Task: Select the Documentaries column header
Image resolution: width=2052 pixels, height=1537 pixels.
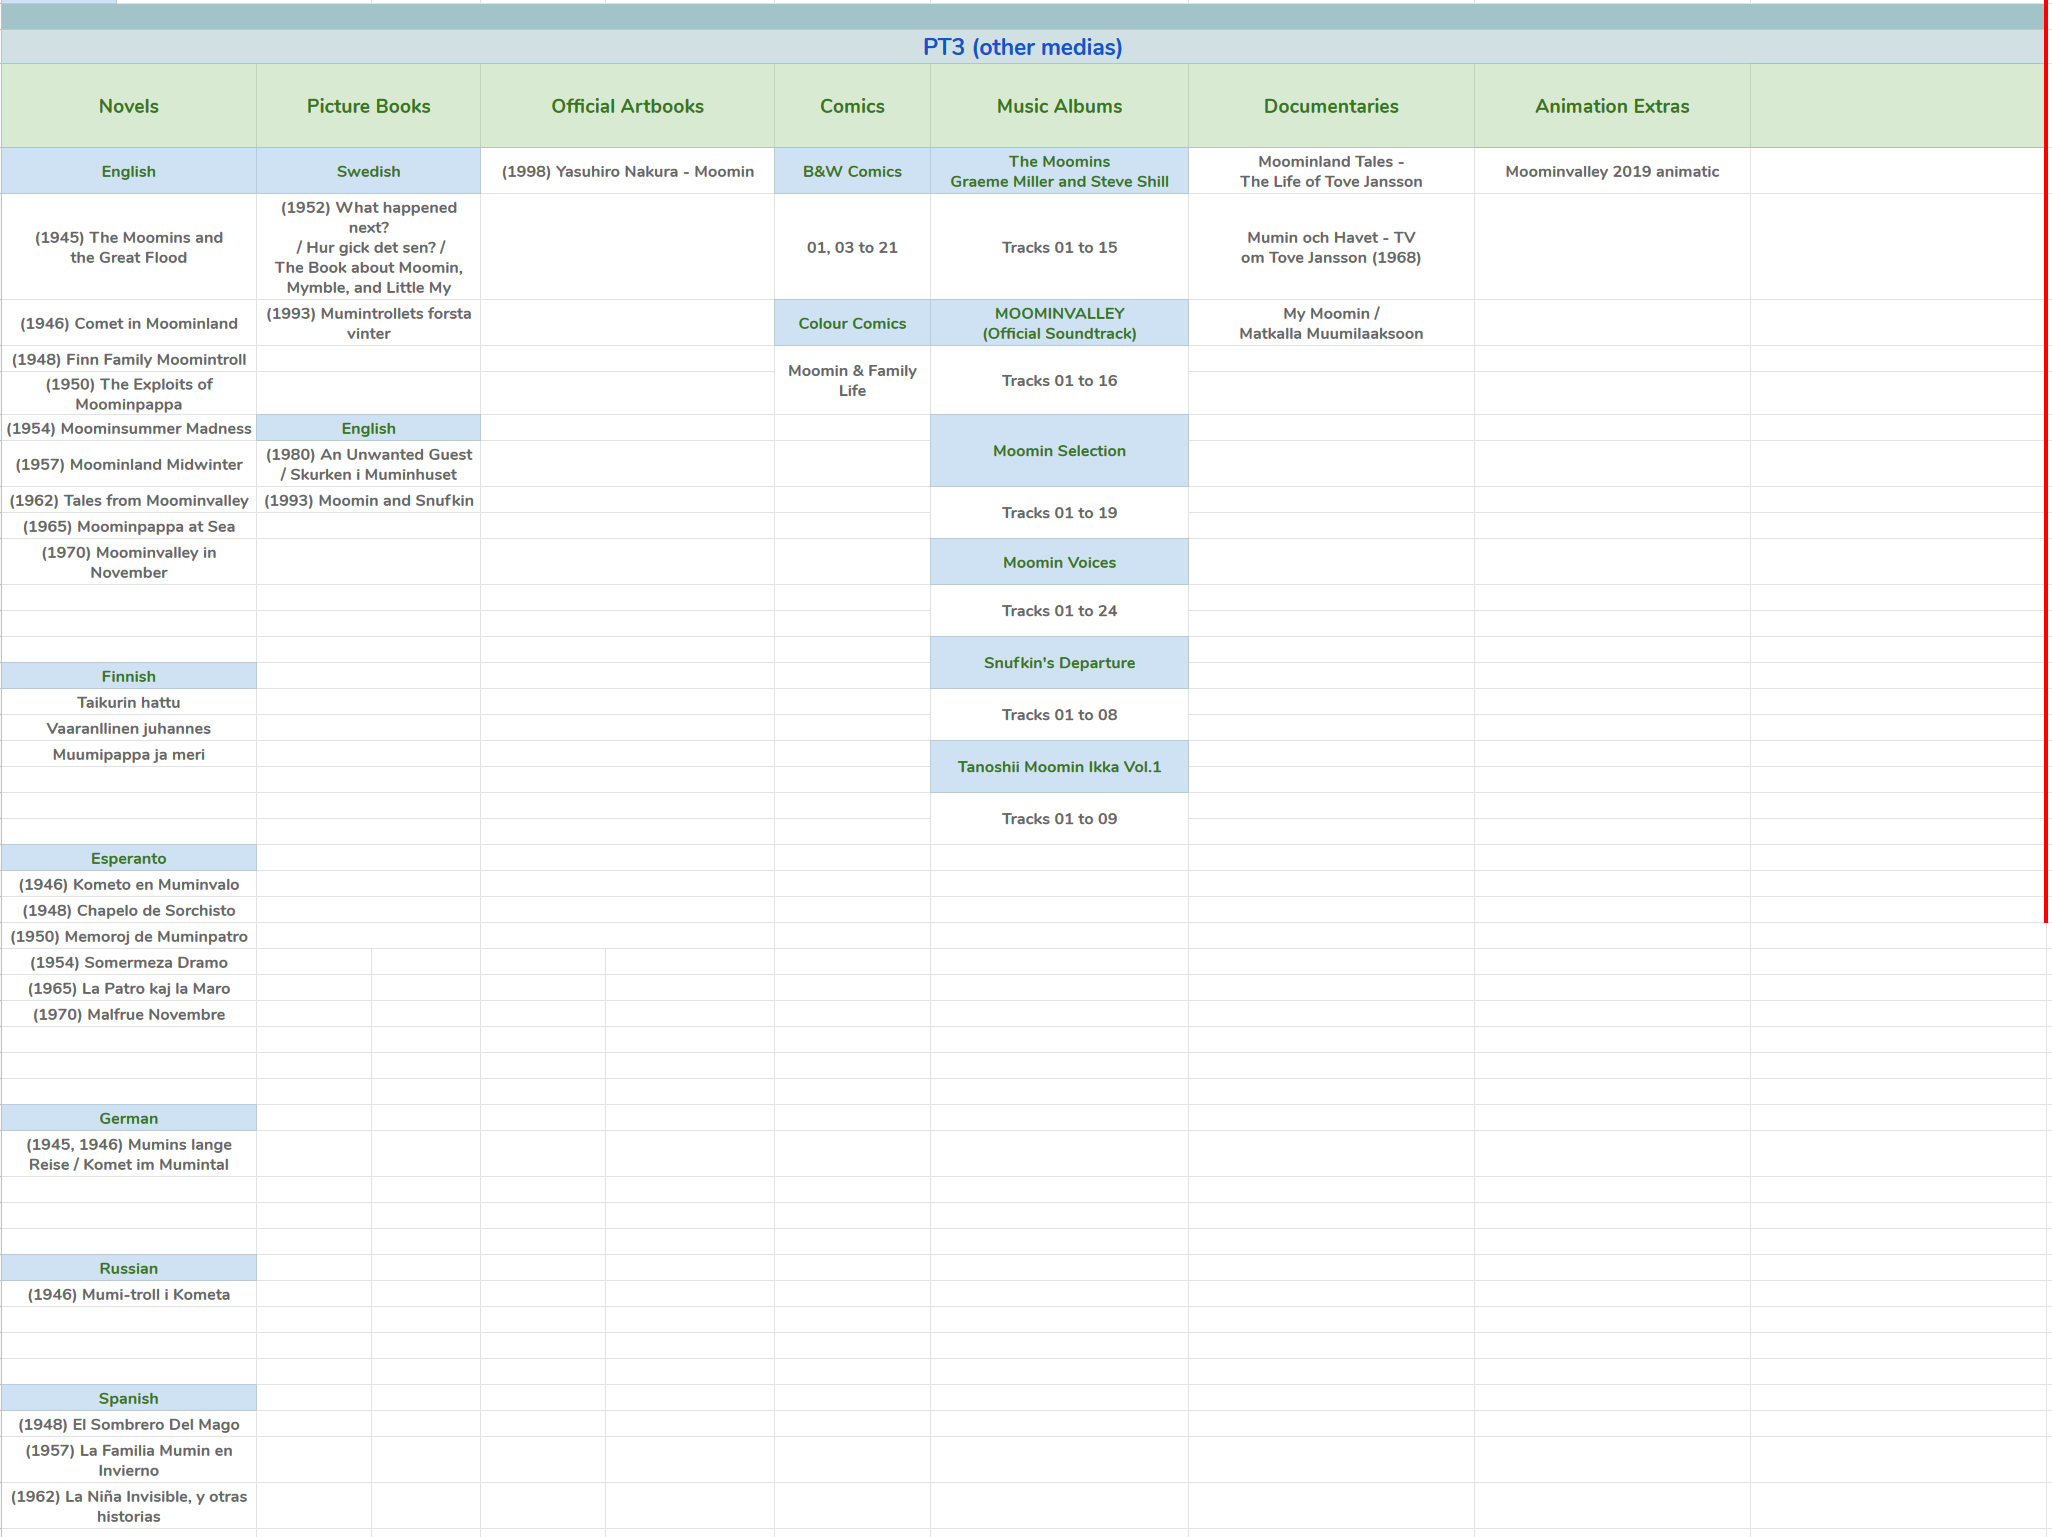Action: (1330, 106)
